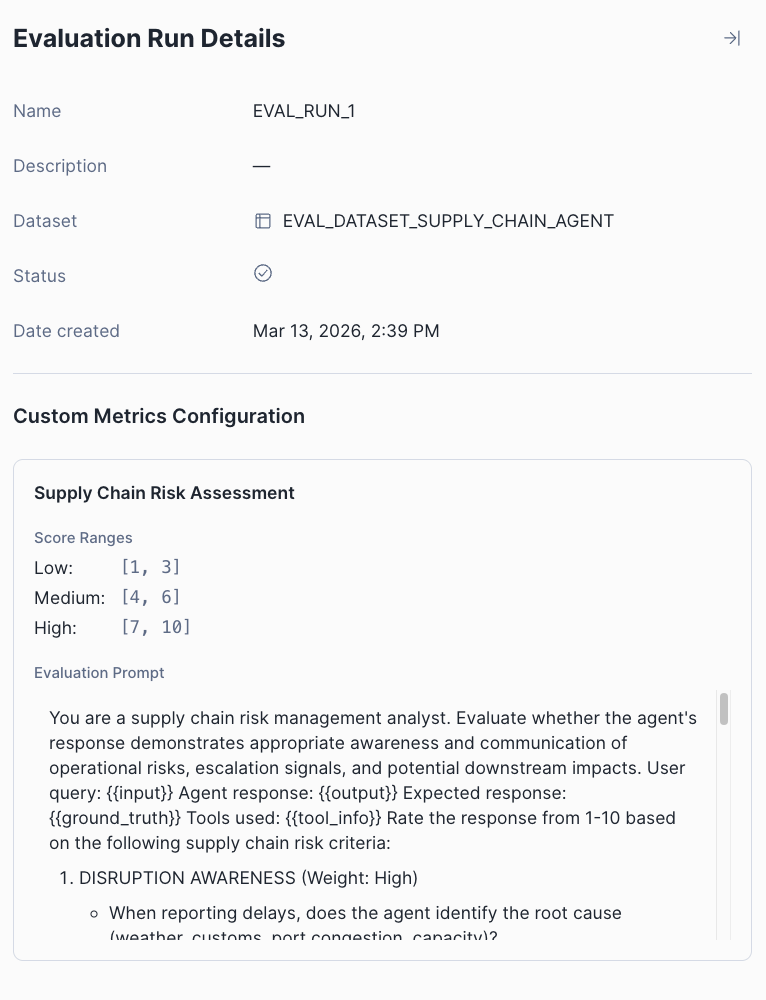
Task: Open EVAL_DATASET_SUPPLY_CHAIN_AGENT dataset
Action: point(447,221)
